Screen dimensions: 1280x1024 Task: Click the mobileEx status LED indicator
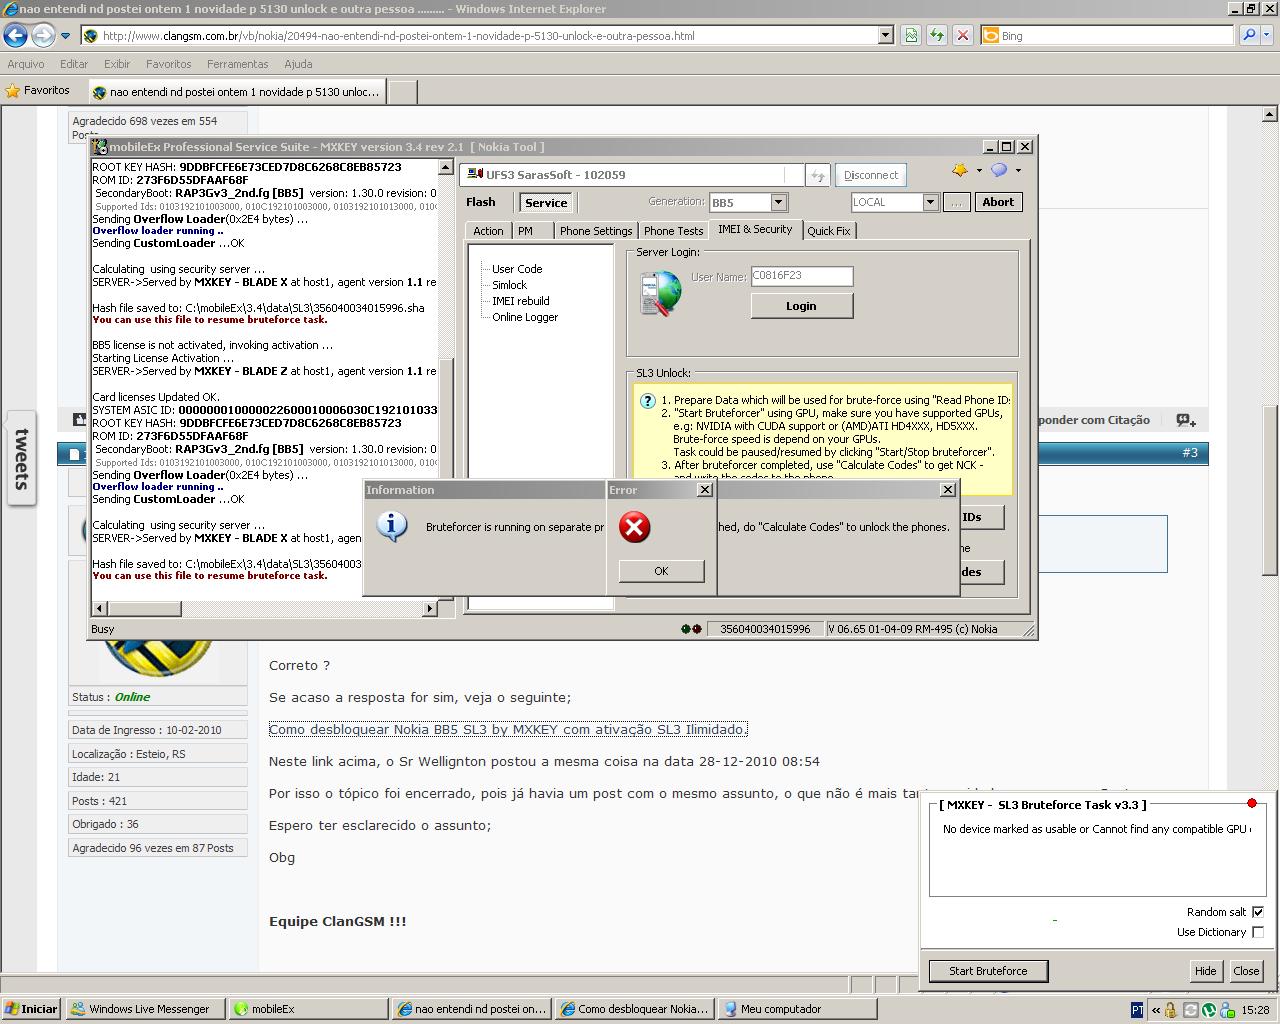click(691, 629)
